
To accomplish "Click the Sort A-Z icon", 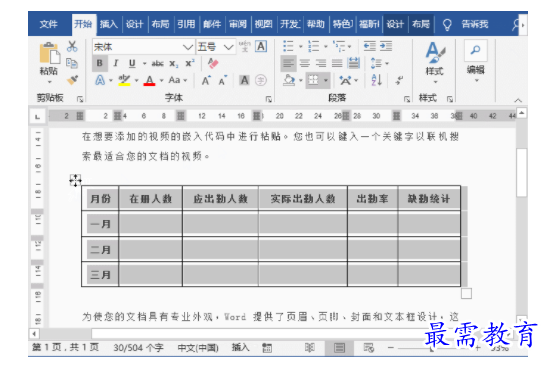I will click(x=377, y=80).
